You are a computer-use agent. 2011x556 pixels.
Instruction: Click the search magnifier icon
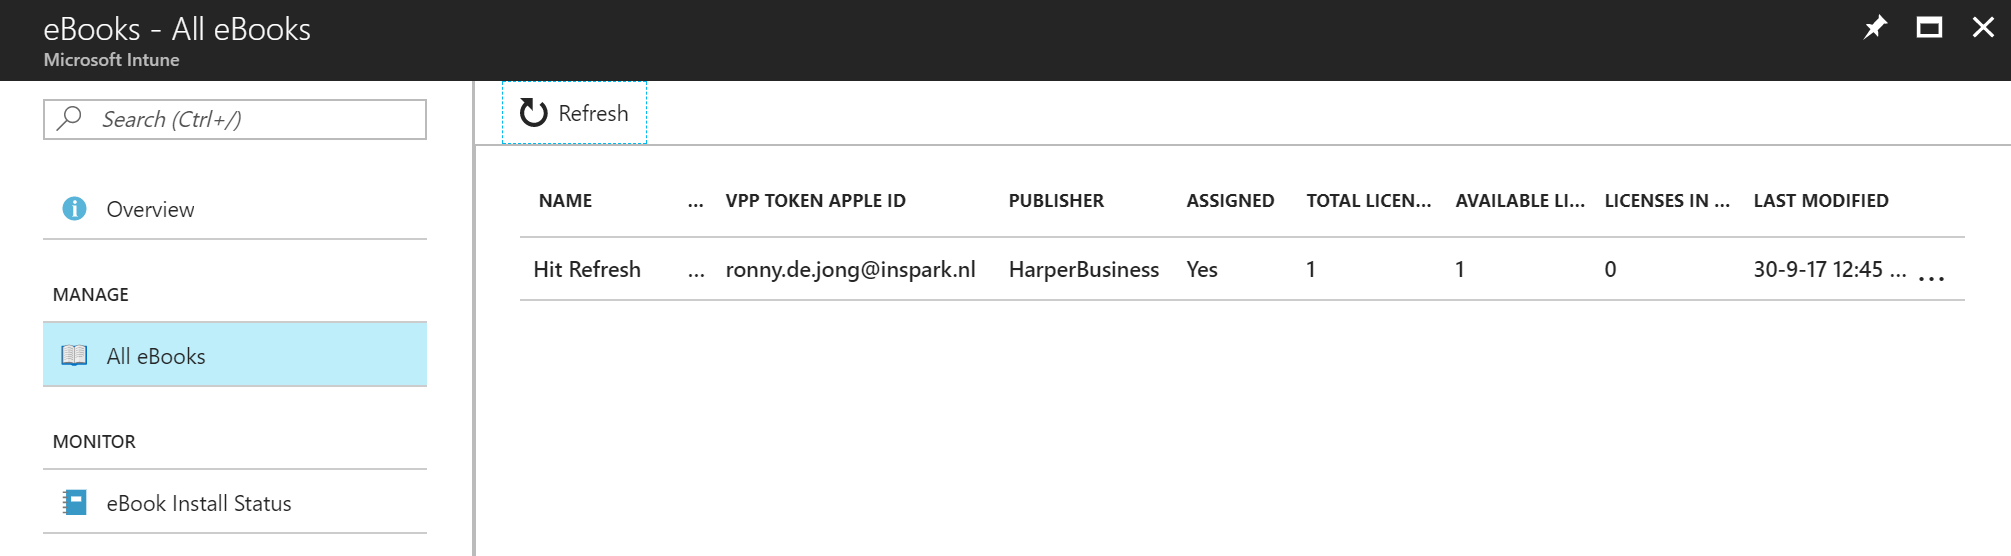(70, 119)
